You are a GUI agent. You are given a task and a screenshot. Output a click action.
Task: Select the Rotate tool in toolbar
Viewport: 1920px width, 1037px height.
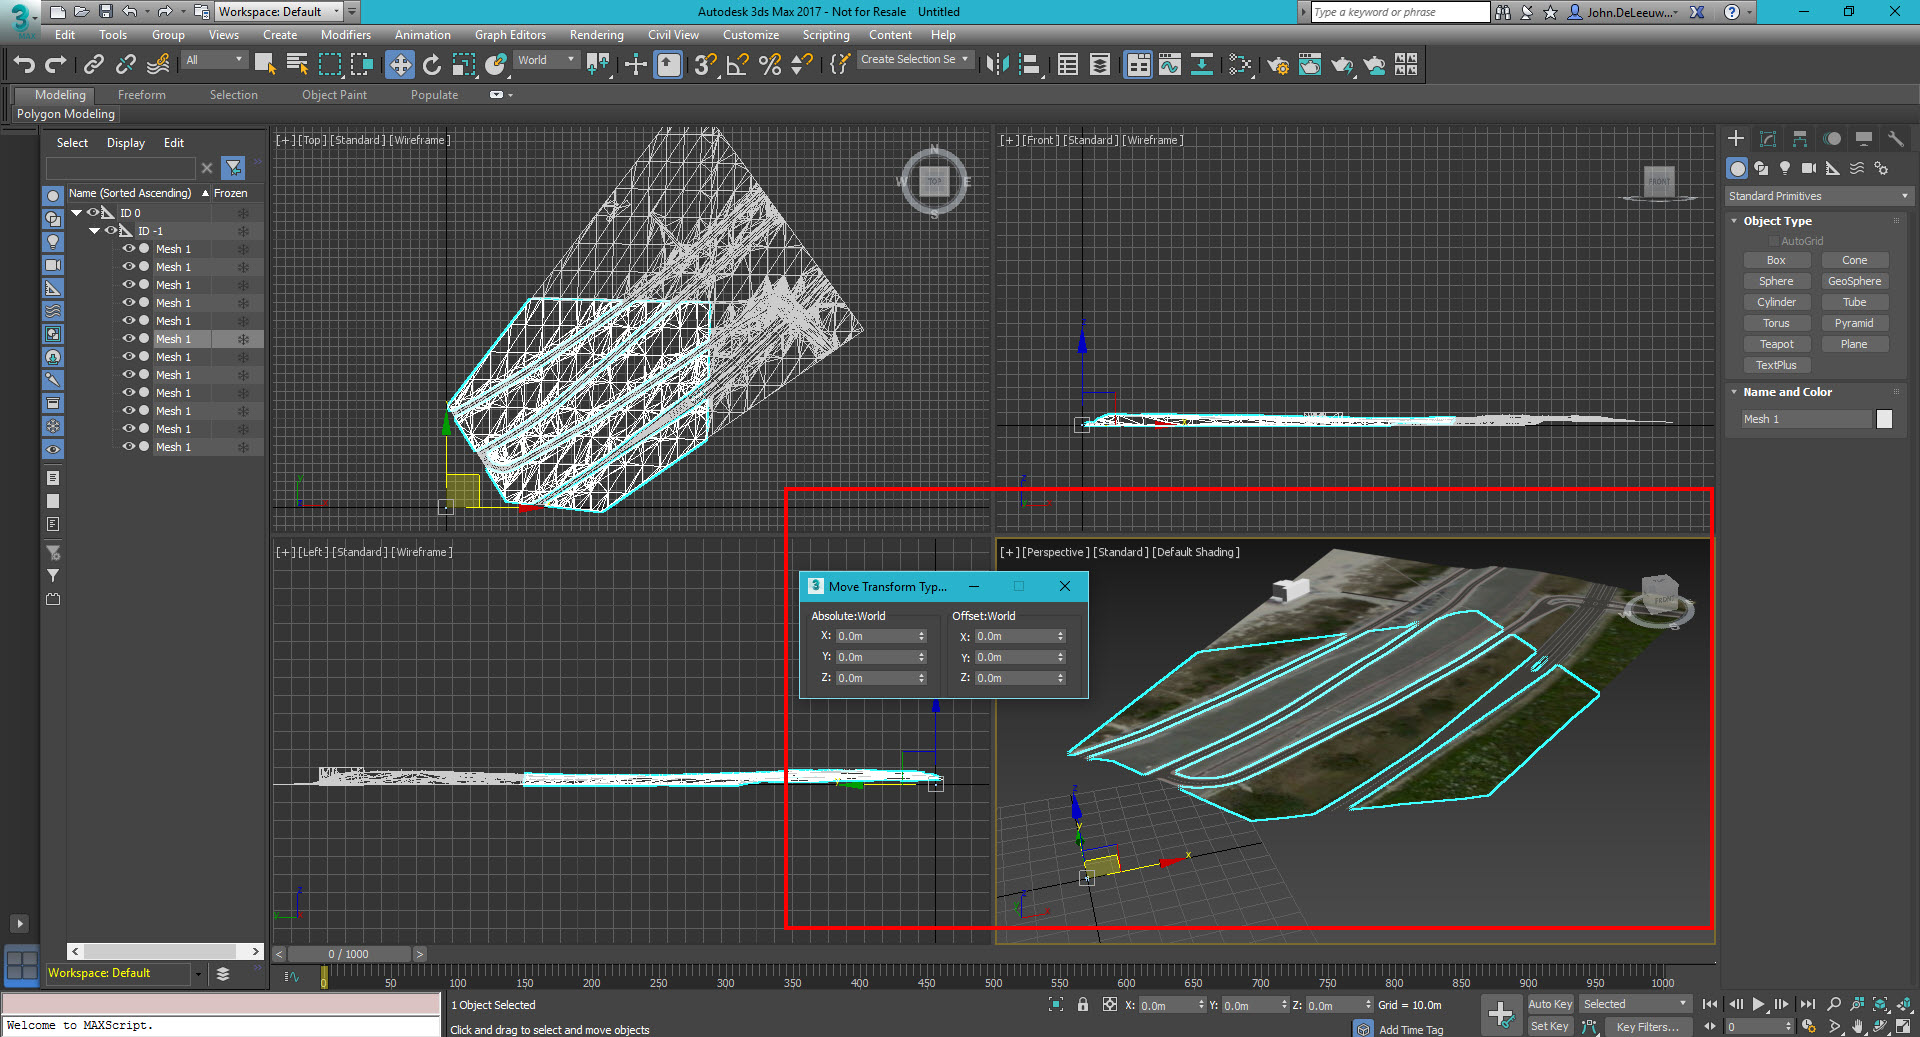point(431,65)
